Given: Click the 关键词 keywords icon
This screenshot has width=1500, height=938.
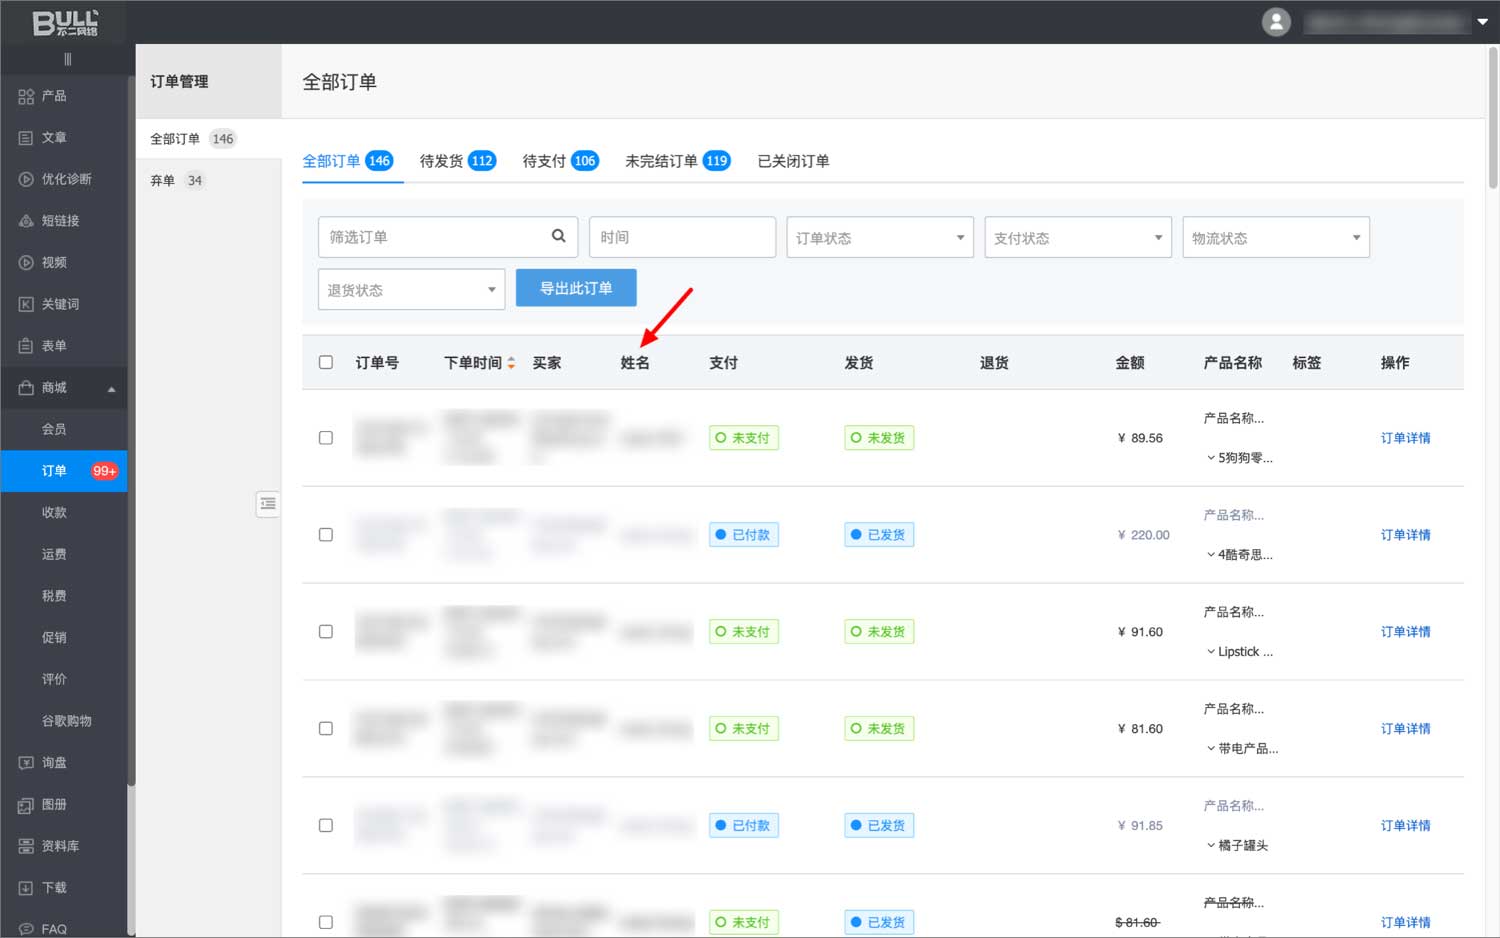Looking at the screenshot, I should tap(26, 304).
